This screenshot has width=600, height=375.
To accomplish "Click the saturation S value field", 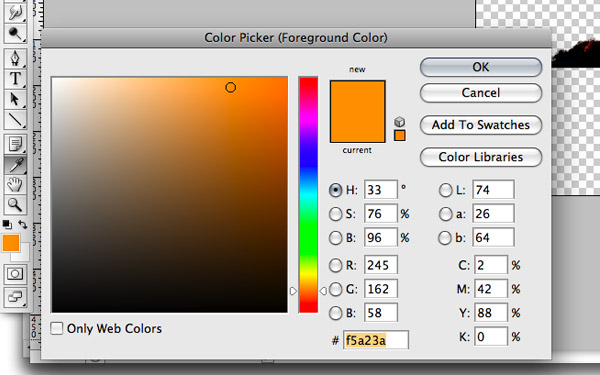I will 381,214.
